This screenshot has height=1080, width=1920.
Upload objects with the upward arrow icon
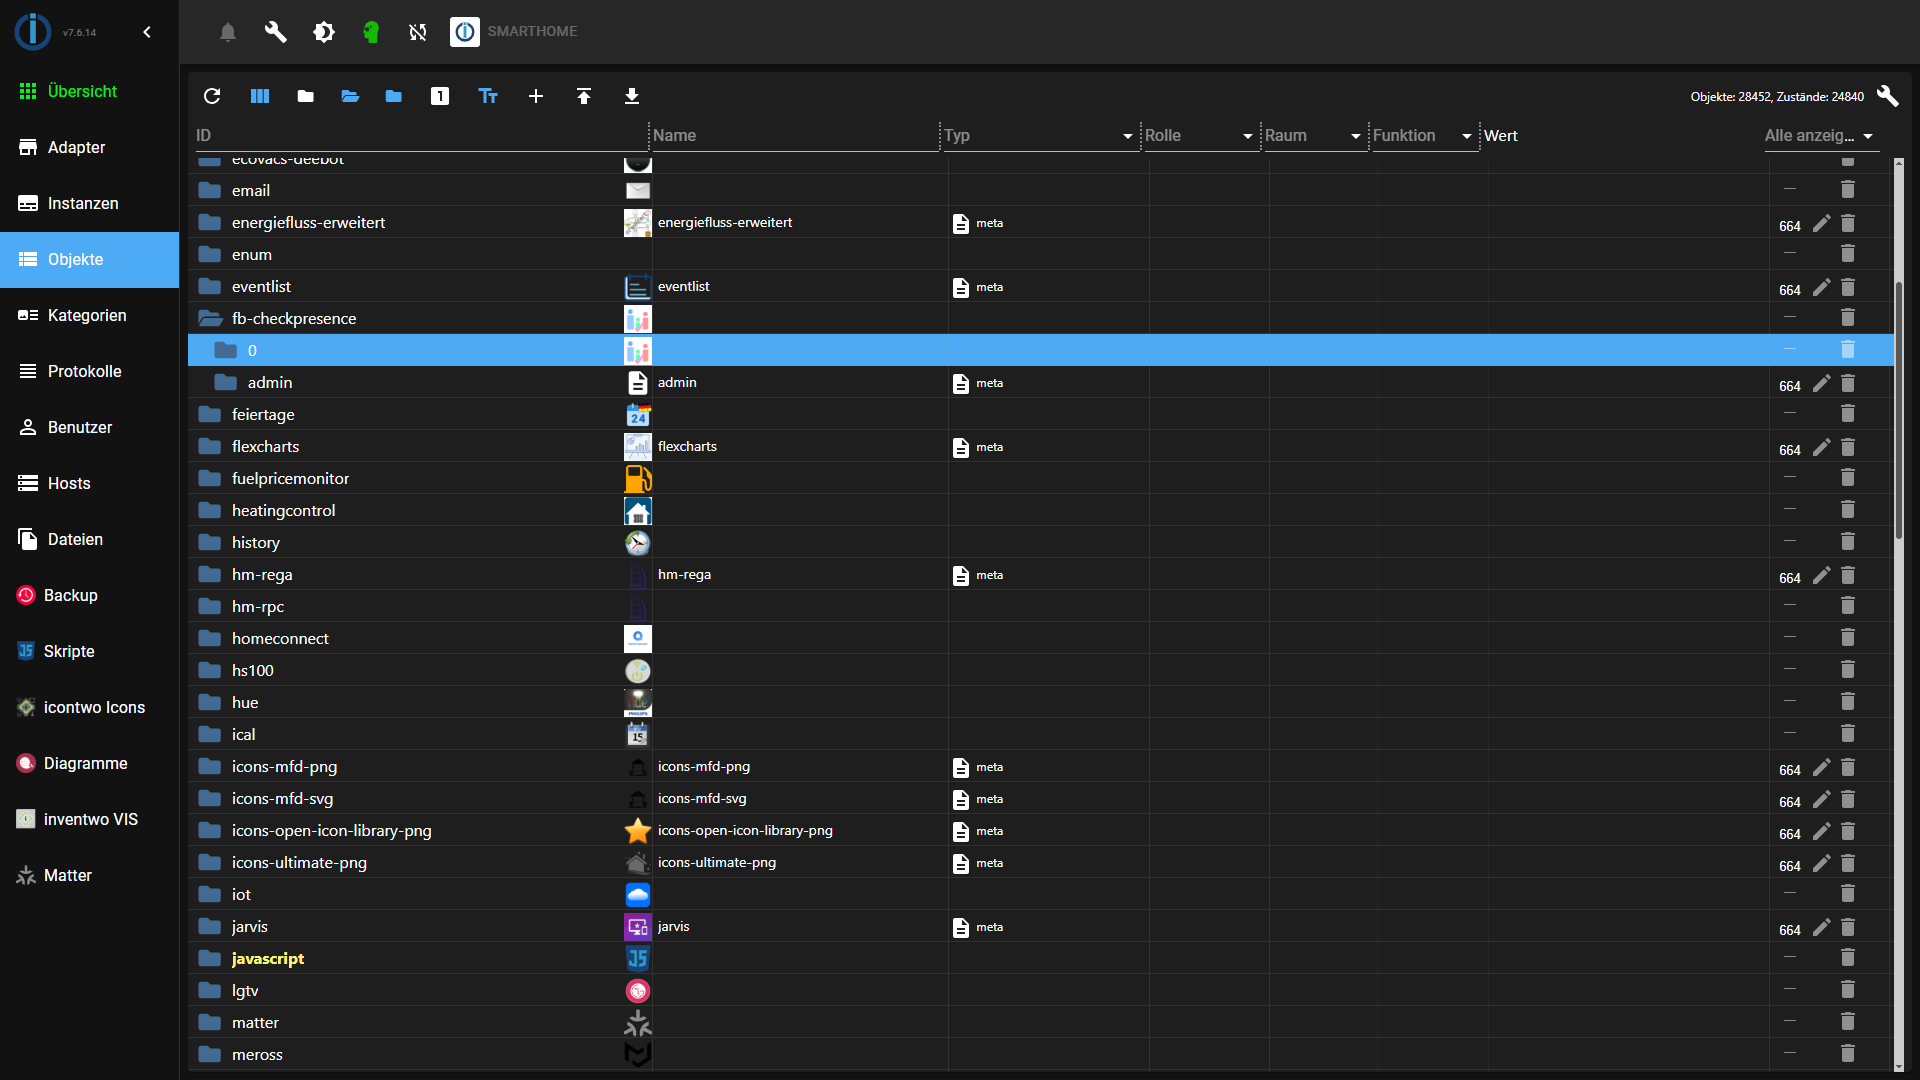pyautogui.click(x=584, y=96)
